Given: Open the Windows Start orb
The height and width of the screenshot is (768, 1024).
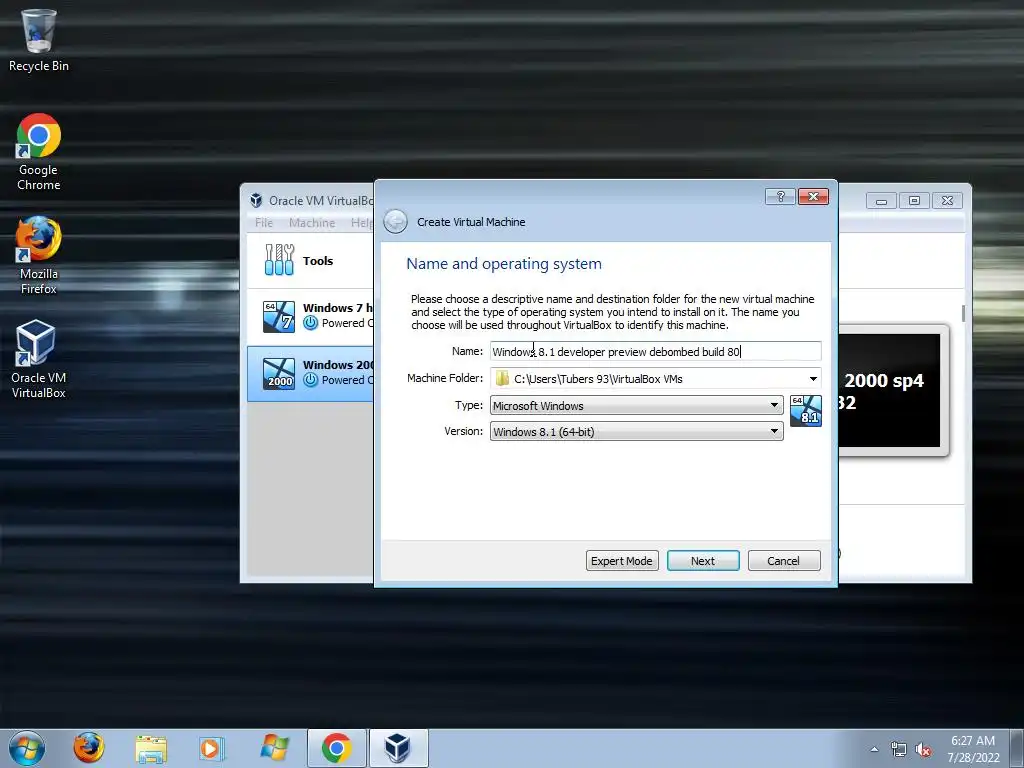Looking at the screenshot, I should 27,748.
